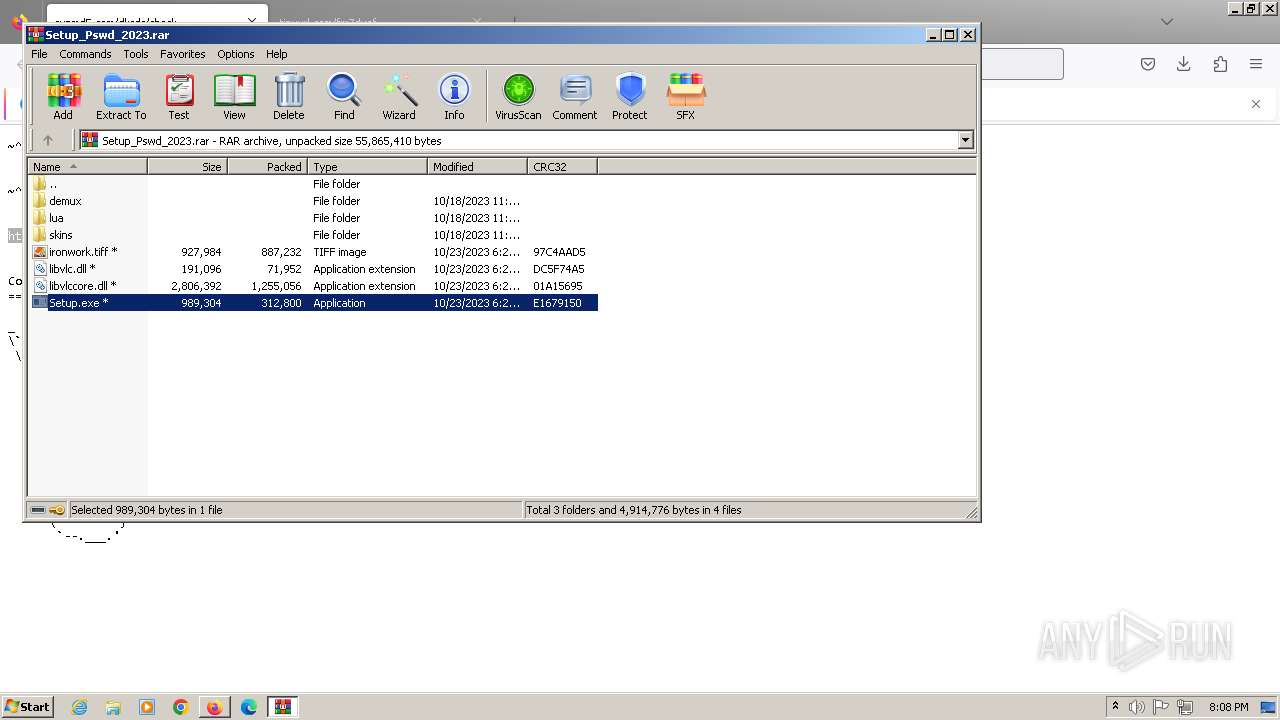Sort by Packed column header

(268, 167)
